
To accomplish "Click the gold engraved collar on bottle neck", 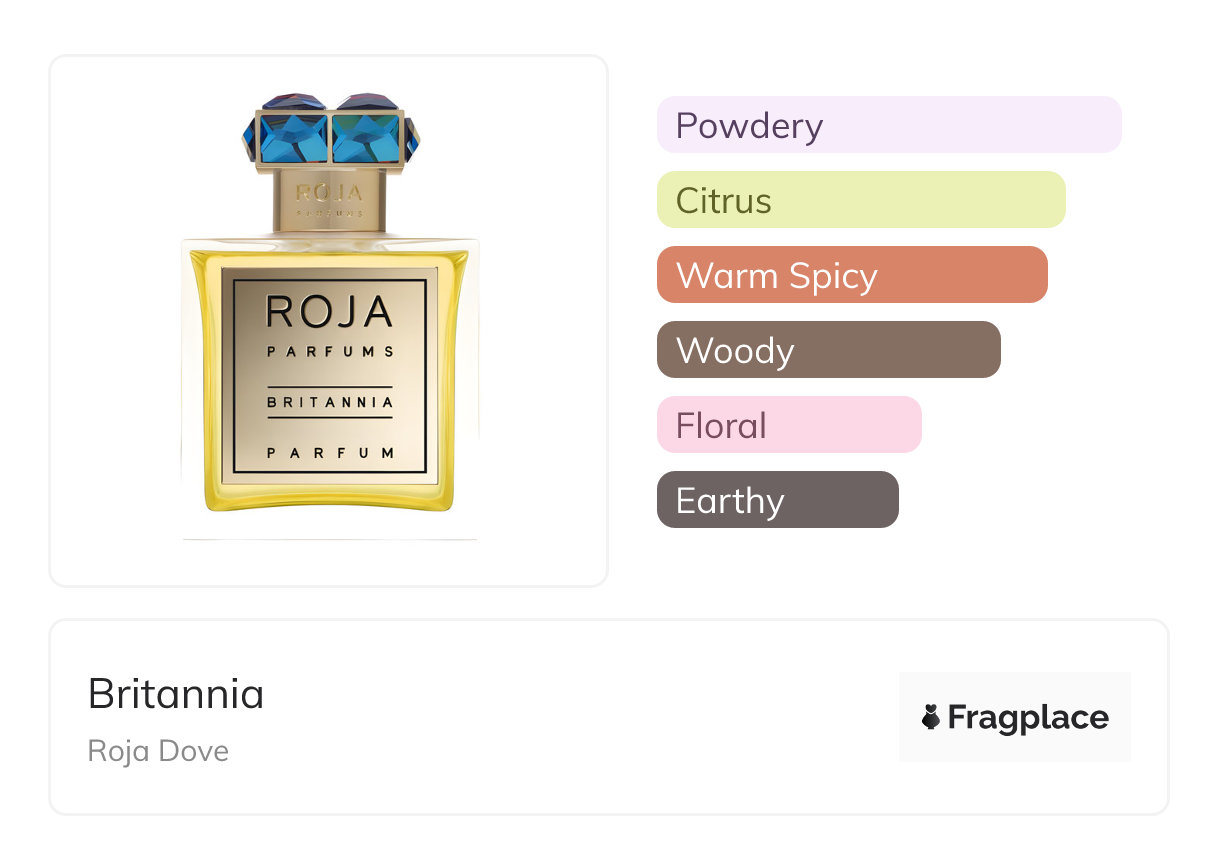I will (x=329, y=198).
